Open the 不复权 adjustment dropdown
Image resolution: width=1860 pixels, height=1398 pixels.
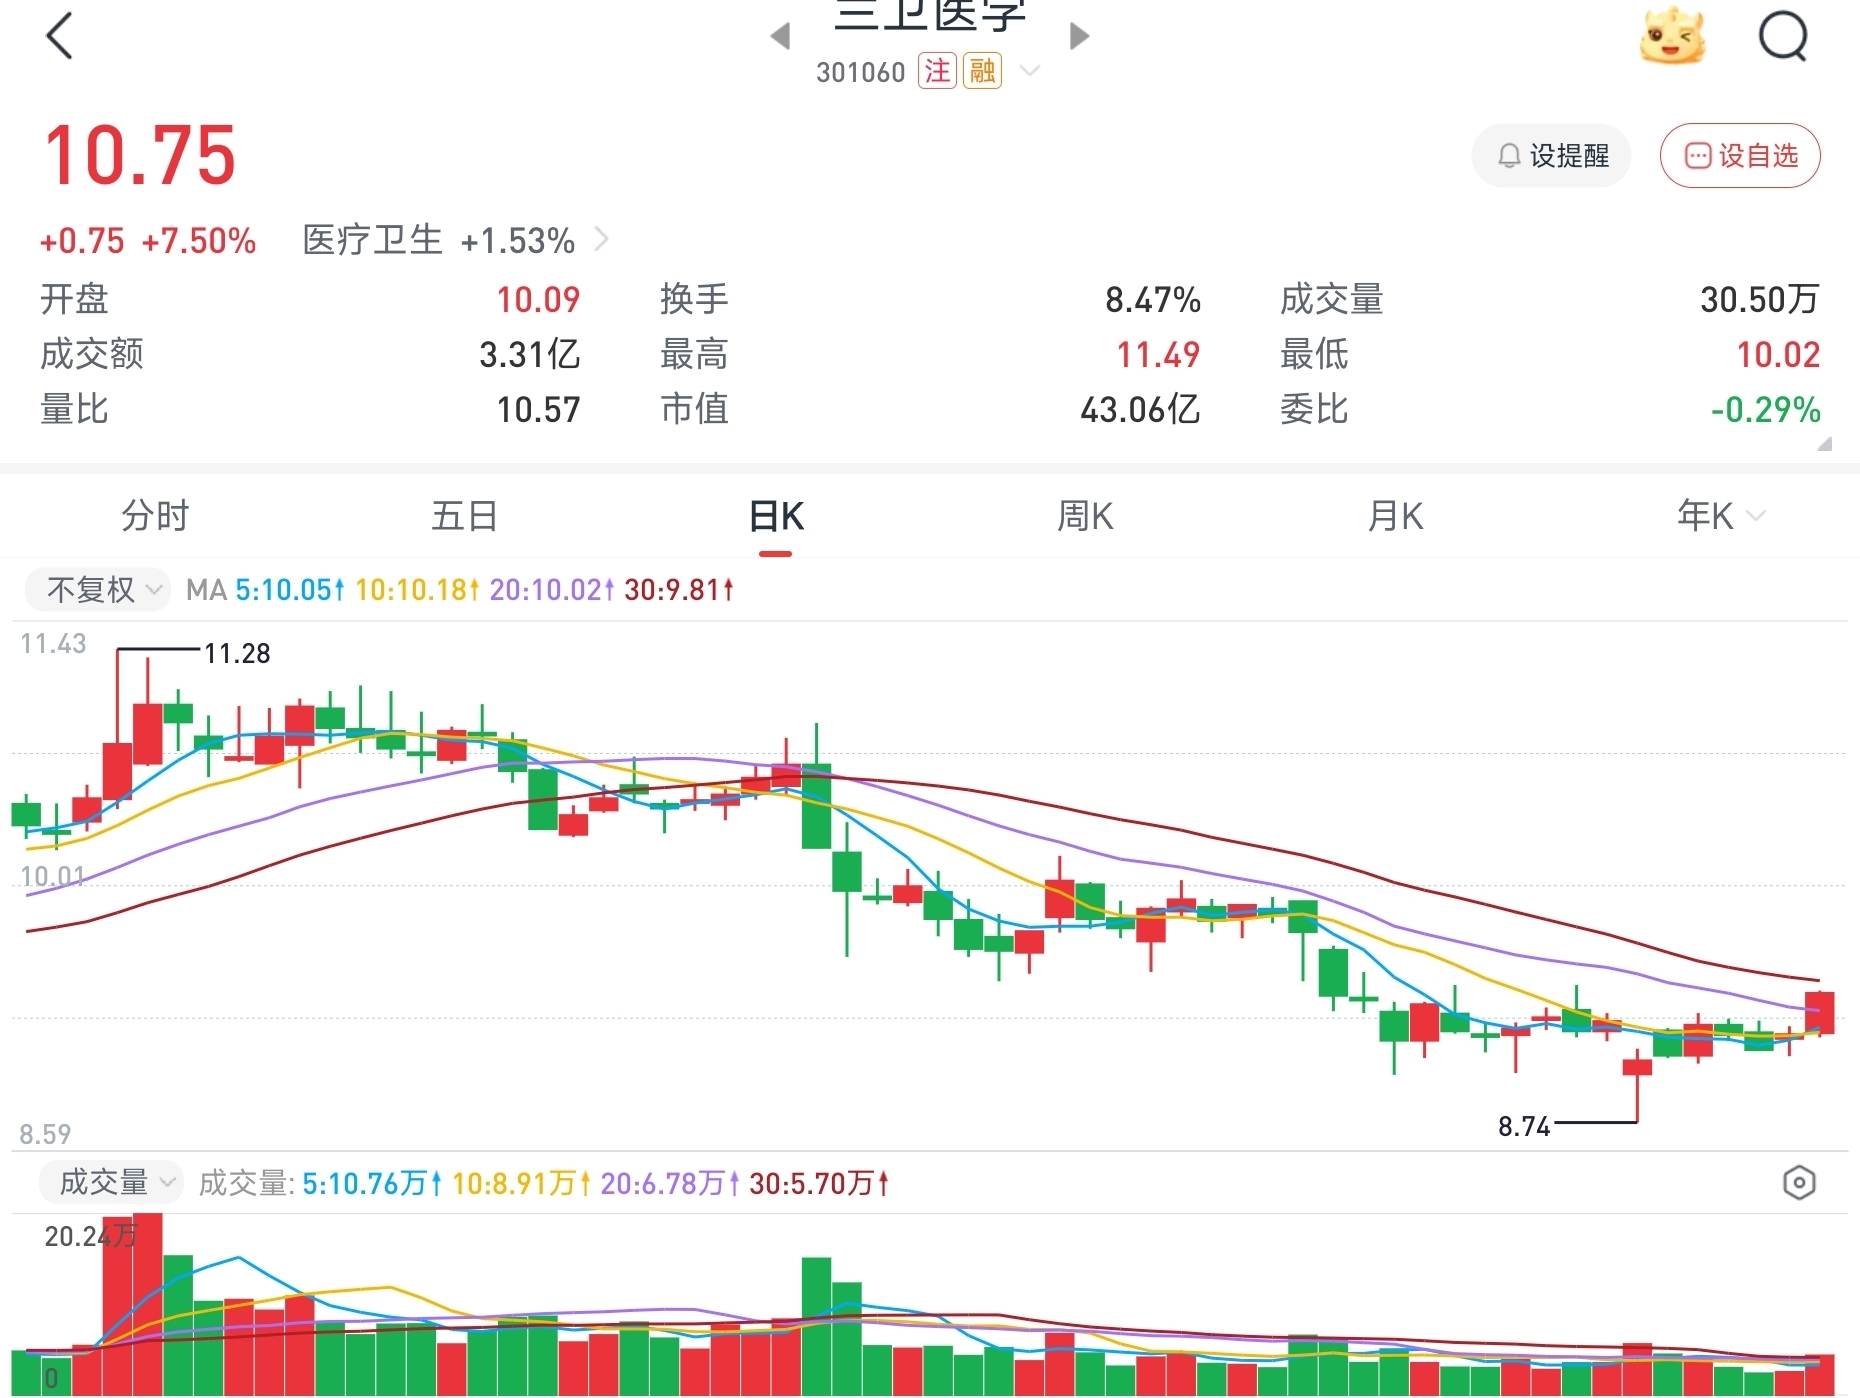[x=99, y=589]
